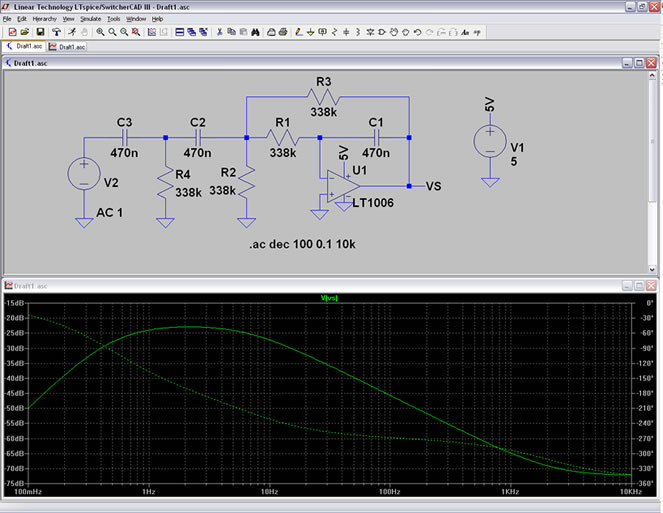Click the binoculars Find icon
This screenshot has height=513, width=663.
pyautogui.click(x=256, y=32)
